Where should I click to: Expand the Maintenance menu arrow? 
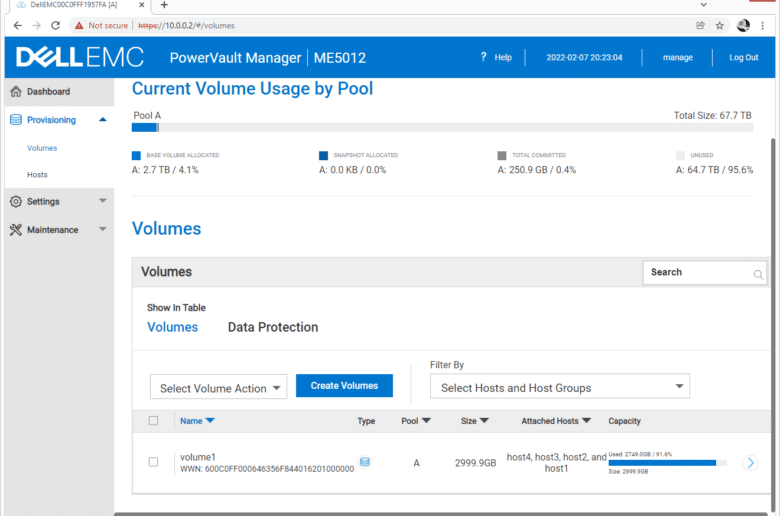[x=102, y=229]
